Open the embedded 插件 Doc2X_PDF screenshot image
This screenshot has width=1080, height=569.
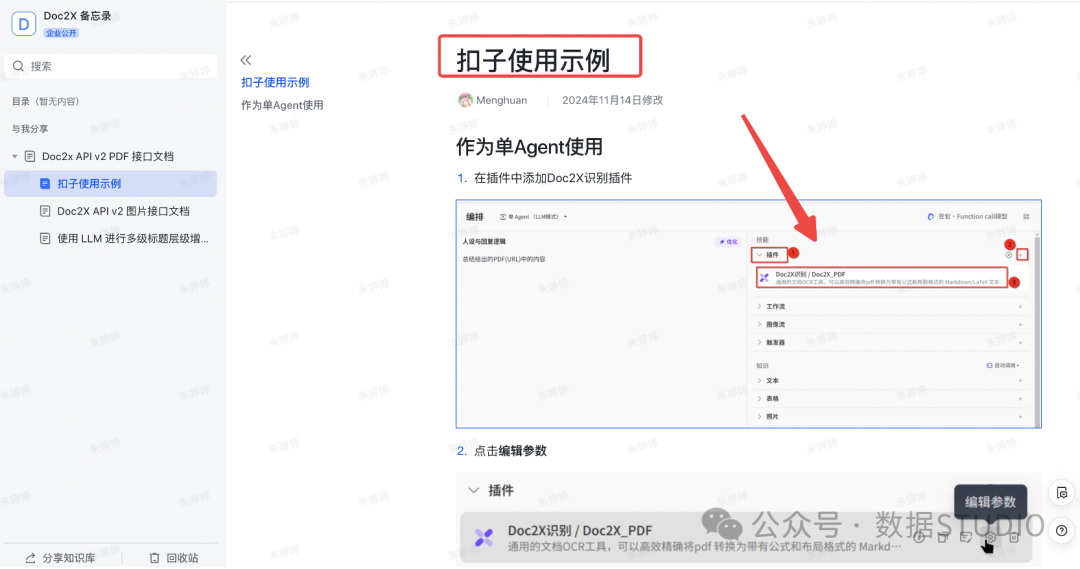coord(749,519)
